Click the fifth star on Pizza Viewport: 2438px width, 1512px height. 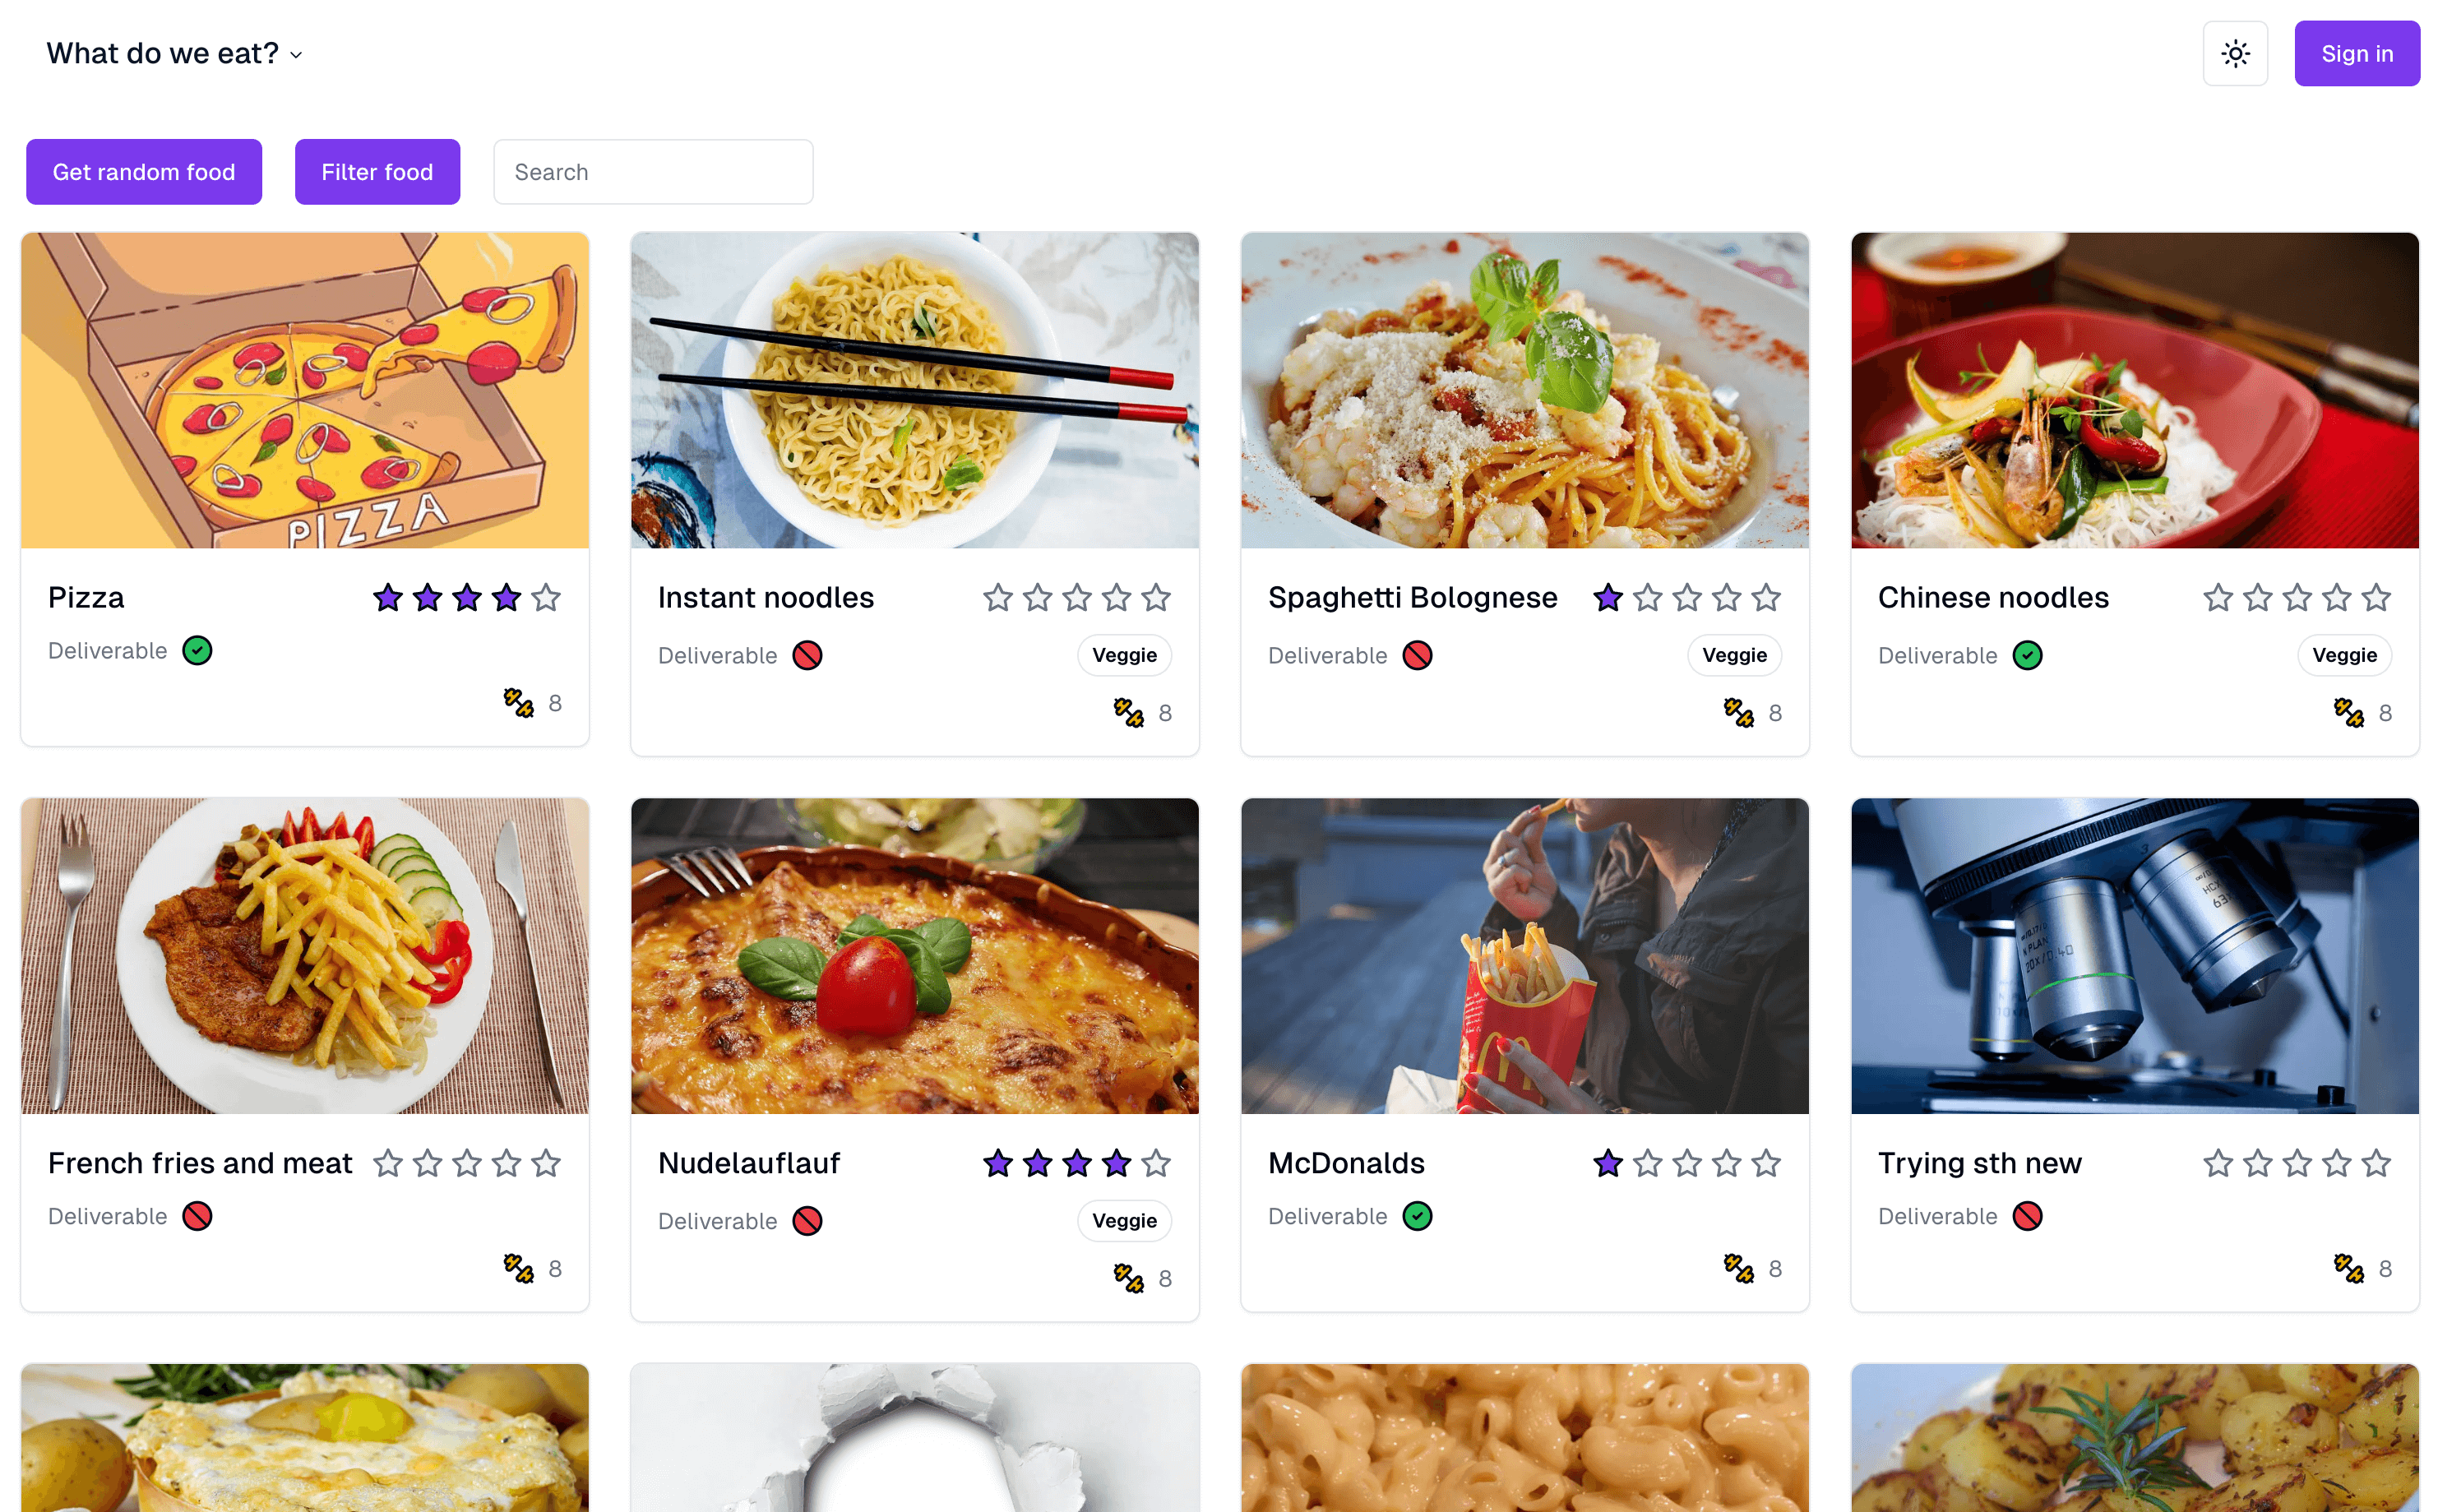pos(546,598)
